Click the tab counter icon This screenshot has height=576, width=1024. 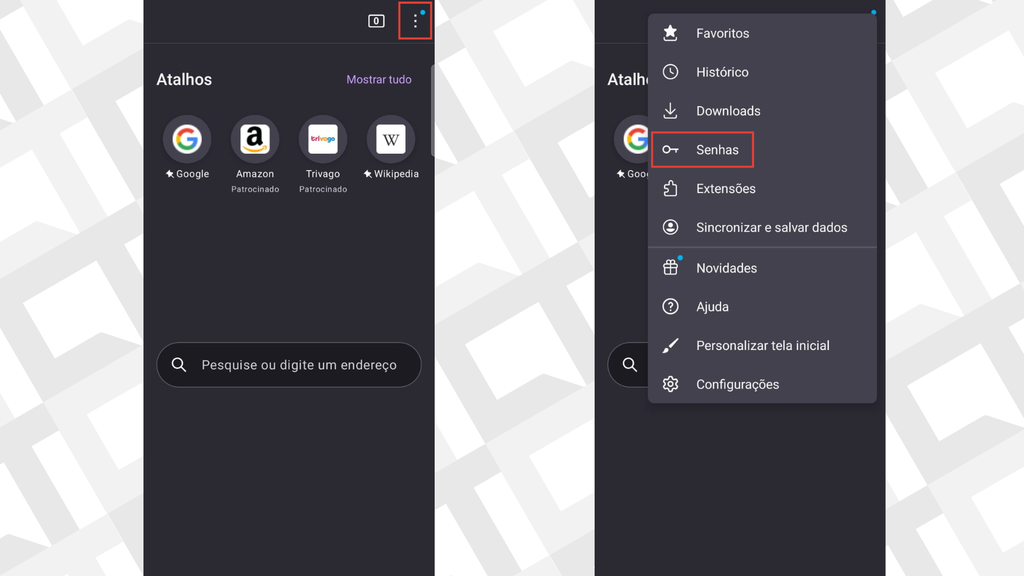(375, 20)
